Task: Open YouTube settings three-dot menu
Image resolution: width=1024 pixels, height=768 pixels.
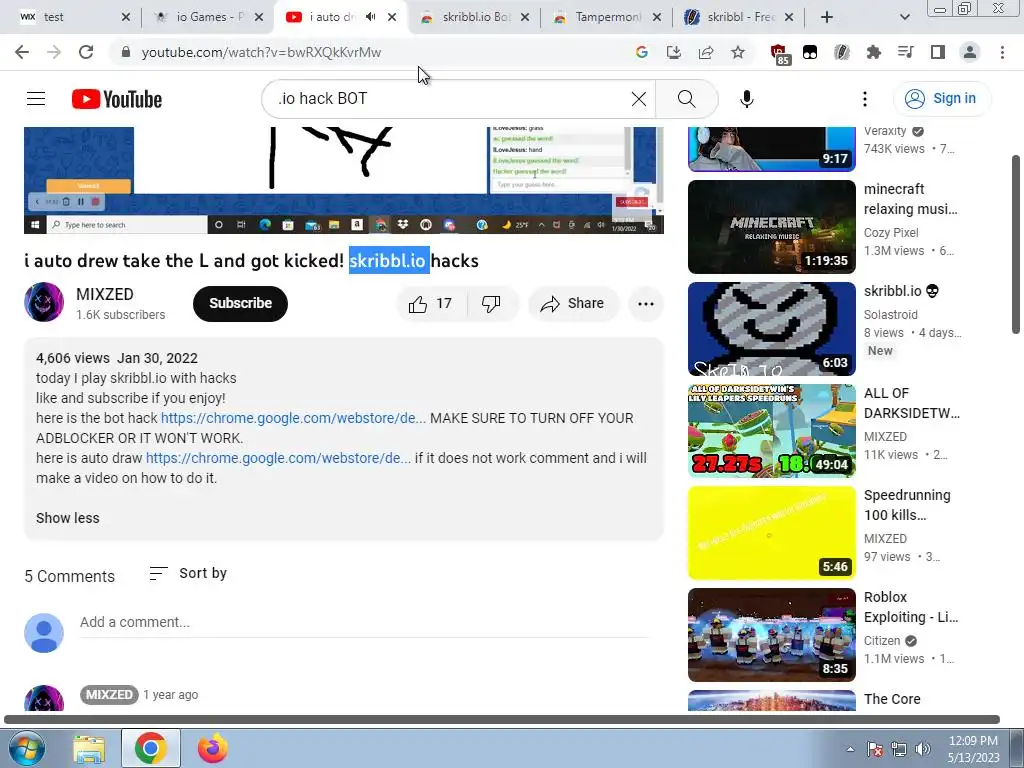Action: [x=865, y=99]
